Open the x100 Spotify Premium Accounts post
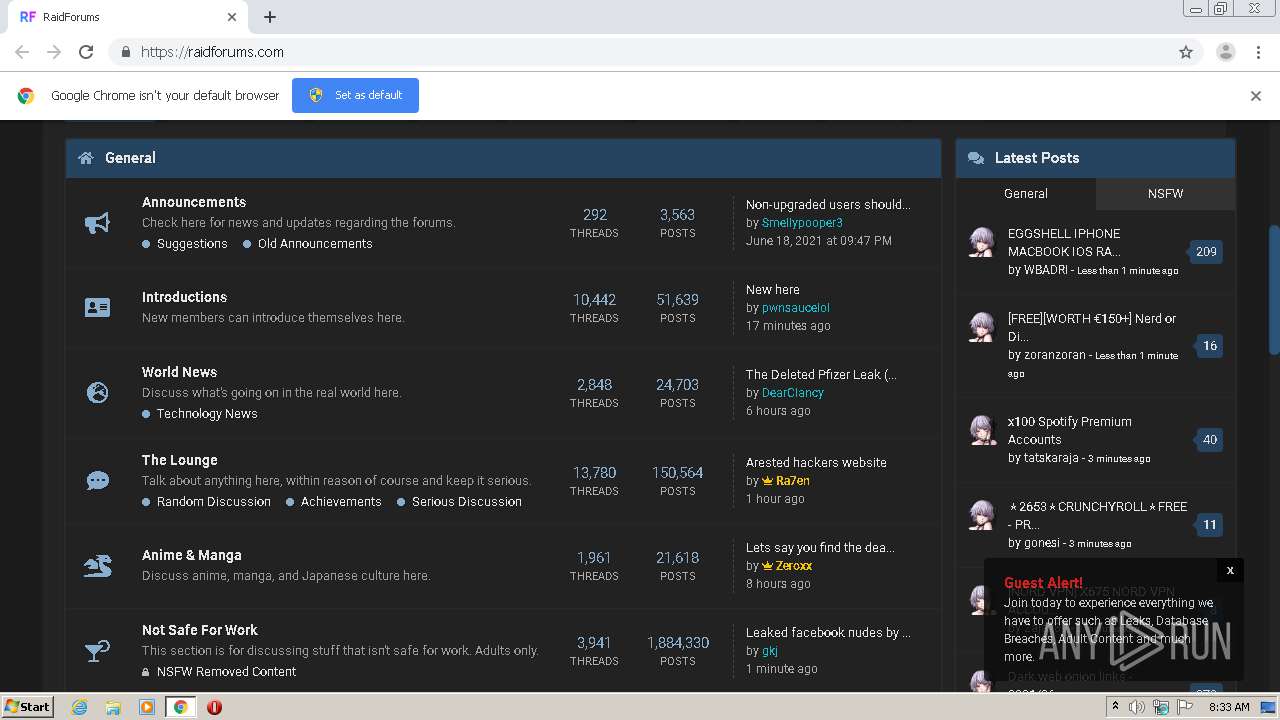 click(x=1070, y=431)
